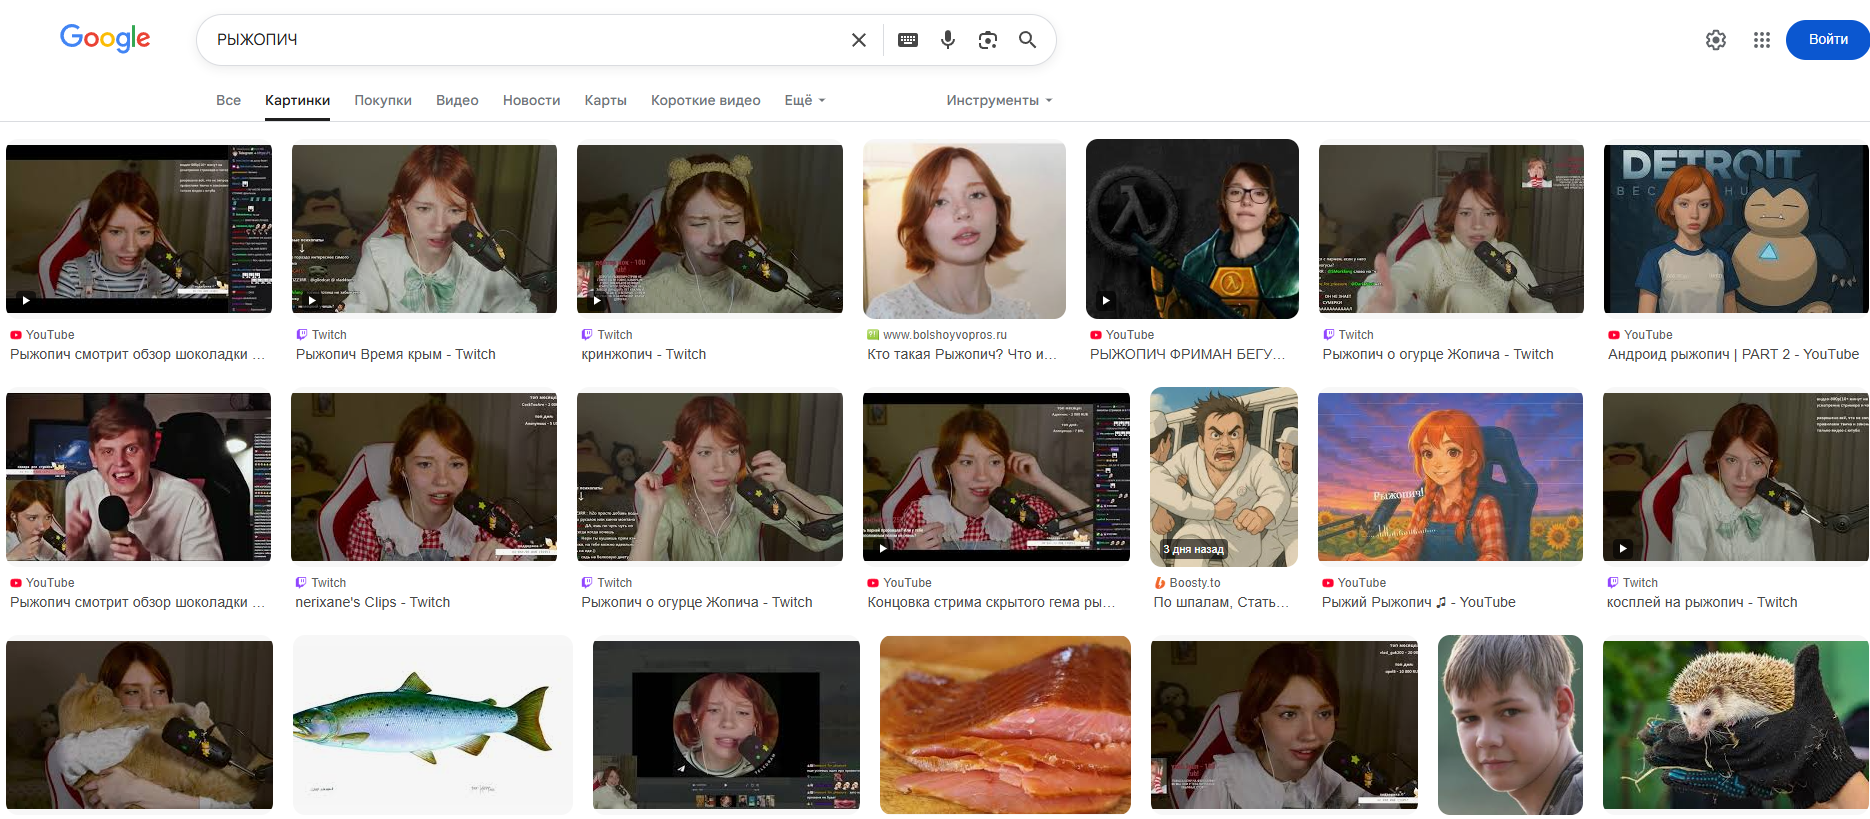Open the 'Покупки' tab
The image size is (1870, 819).
coord(383,101)
